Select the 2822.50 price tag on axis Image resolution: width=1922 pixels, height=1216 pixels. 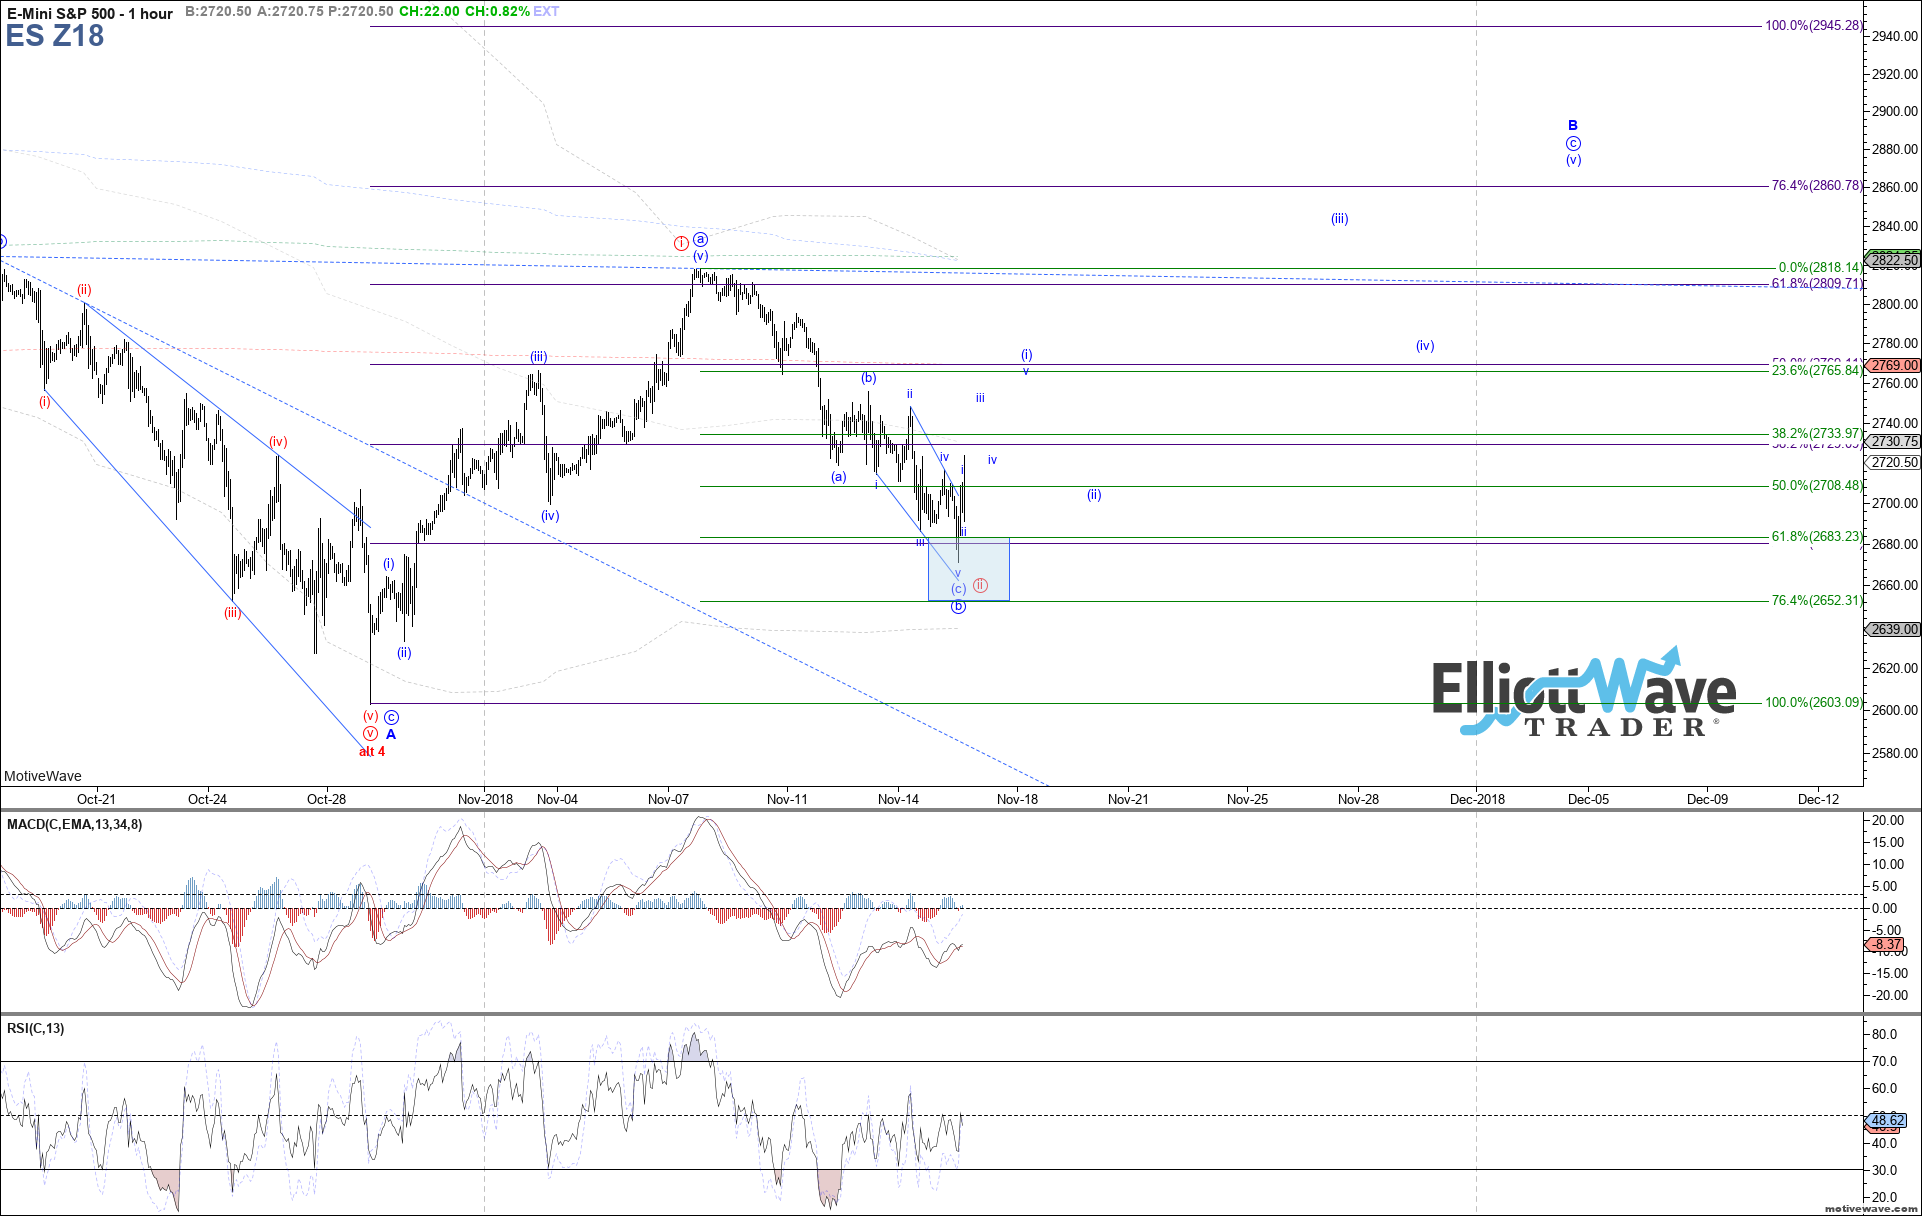coord(1894,260)
